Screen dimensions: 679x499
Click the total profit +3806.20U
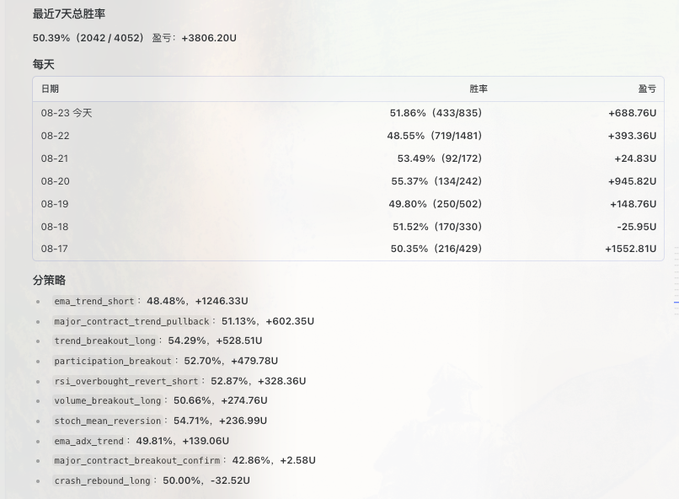point(209,38)
